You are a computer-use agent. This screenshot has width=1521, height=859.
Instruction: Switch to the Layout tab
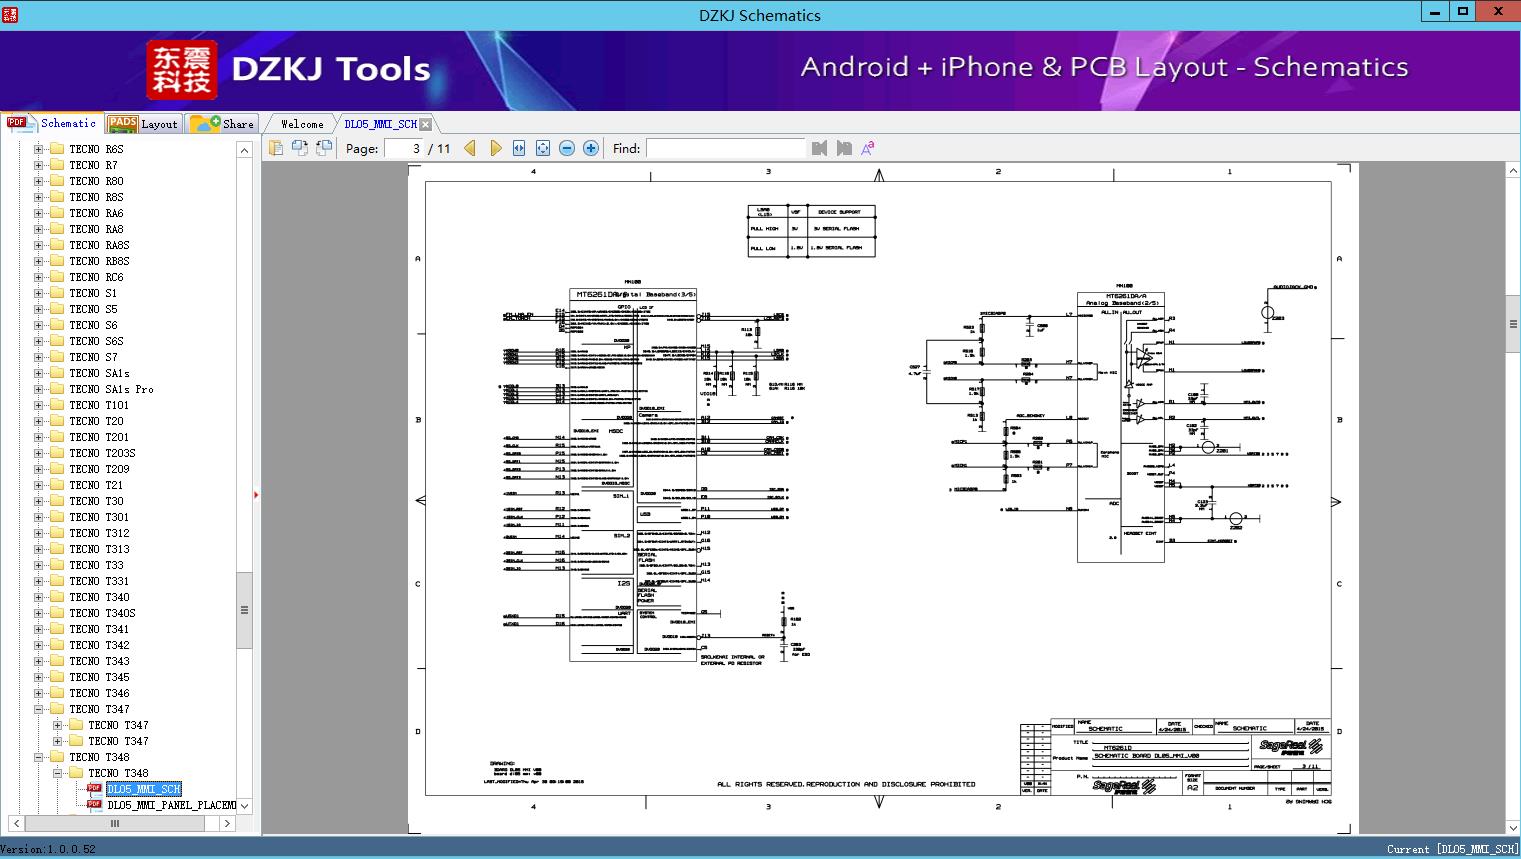(x=143, y=124)
